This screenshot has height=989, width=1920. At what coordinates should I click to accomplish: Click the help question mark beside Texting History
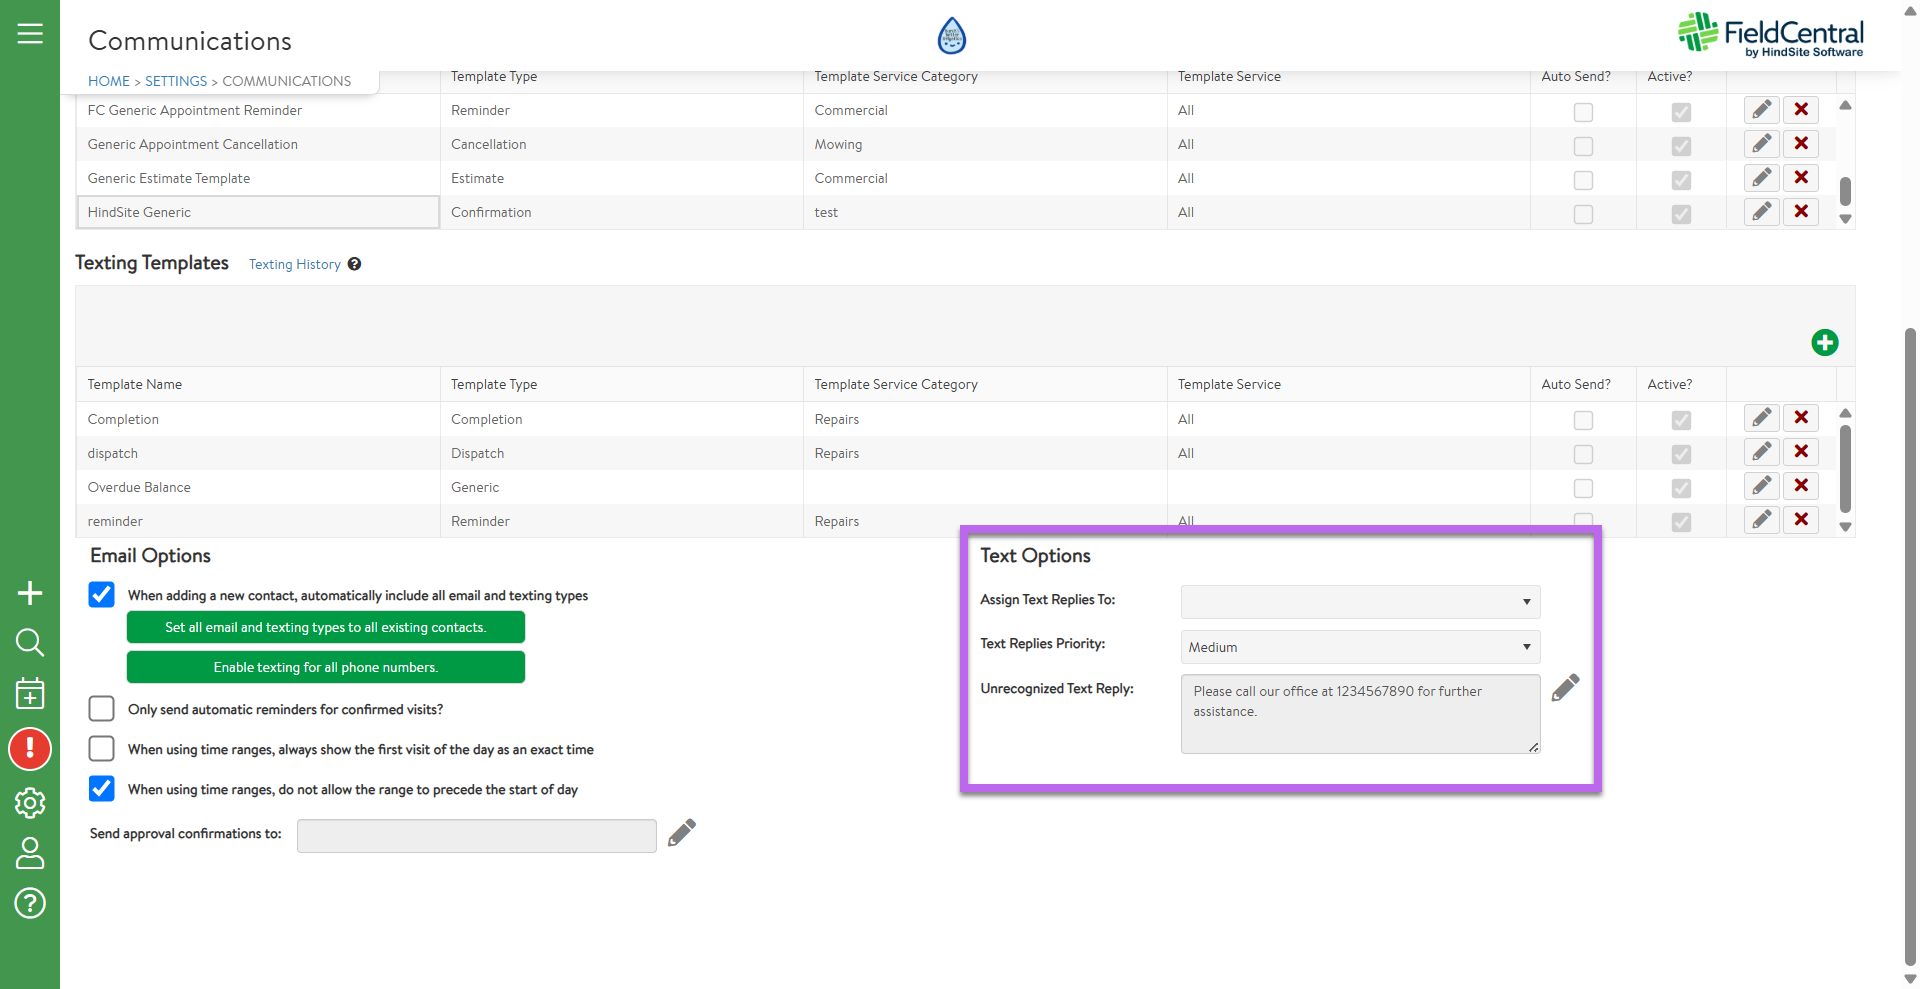point(354,264)
